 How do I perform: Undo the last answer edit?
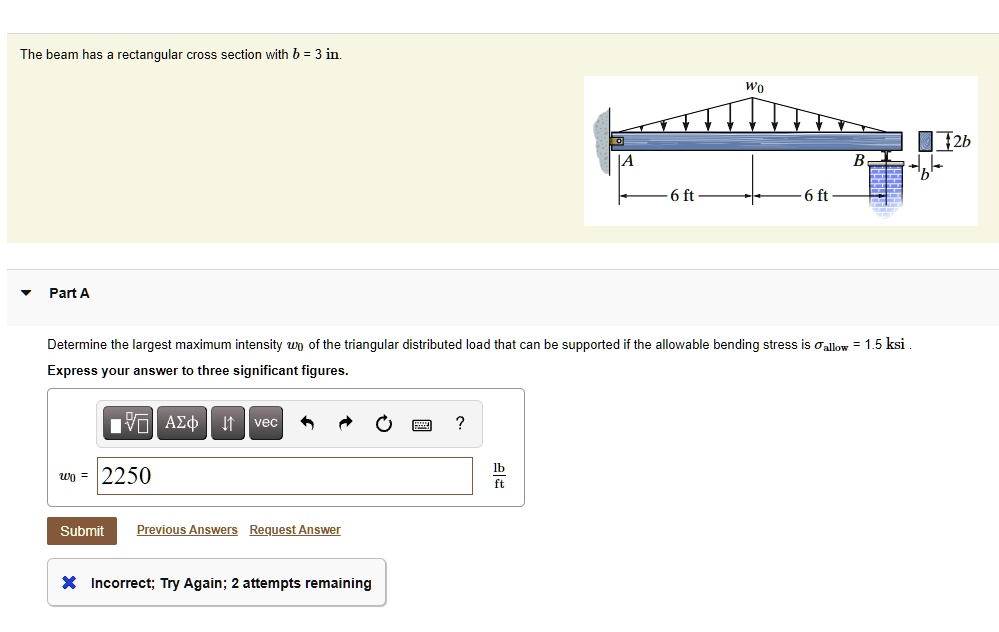click(x=307, y=423)
